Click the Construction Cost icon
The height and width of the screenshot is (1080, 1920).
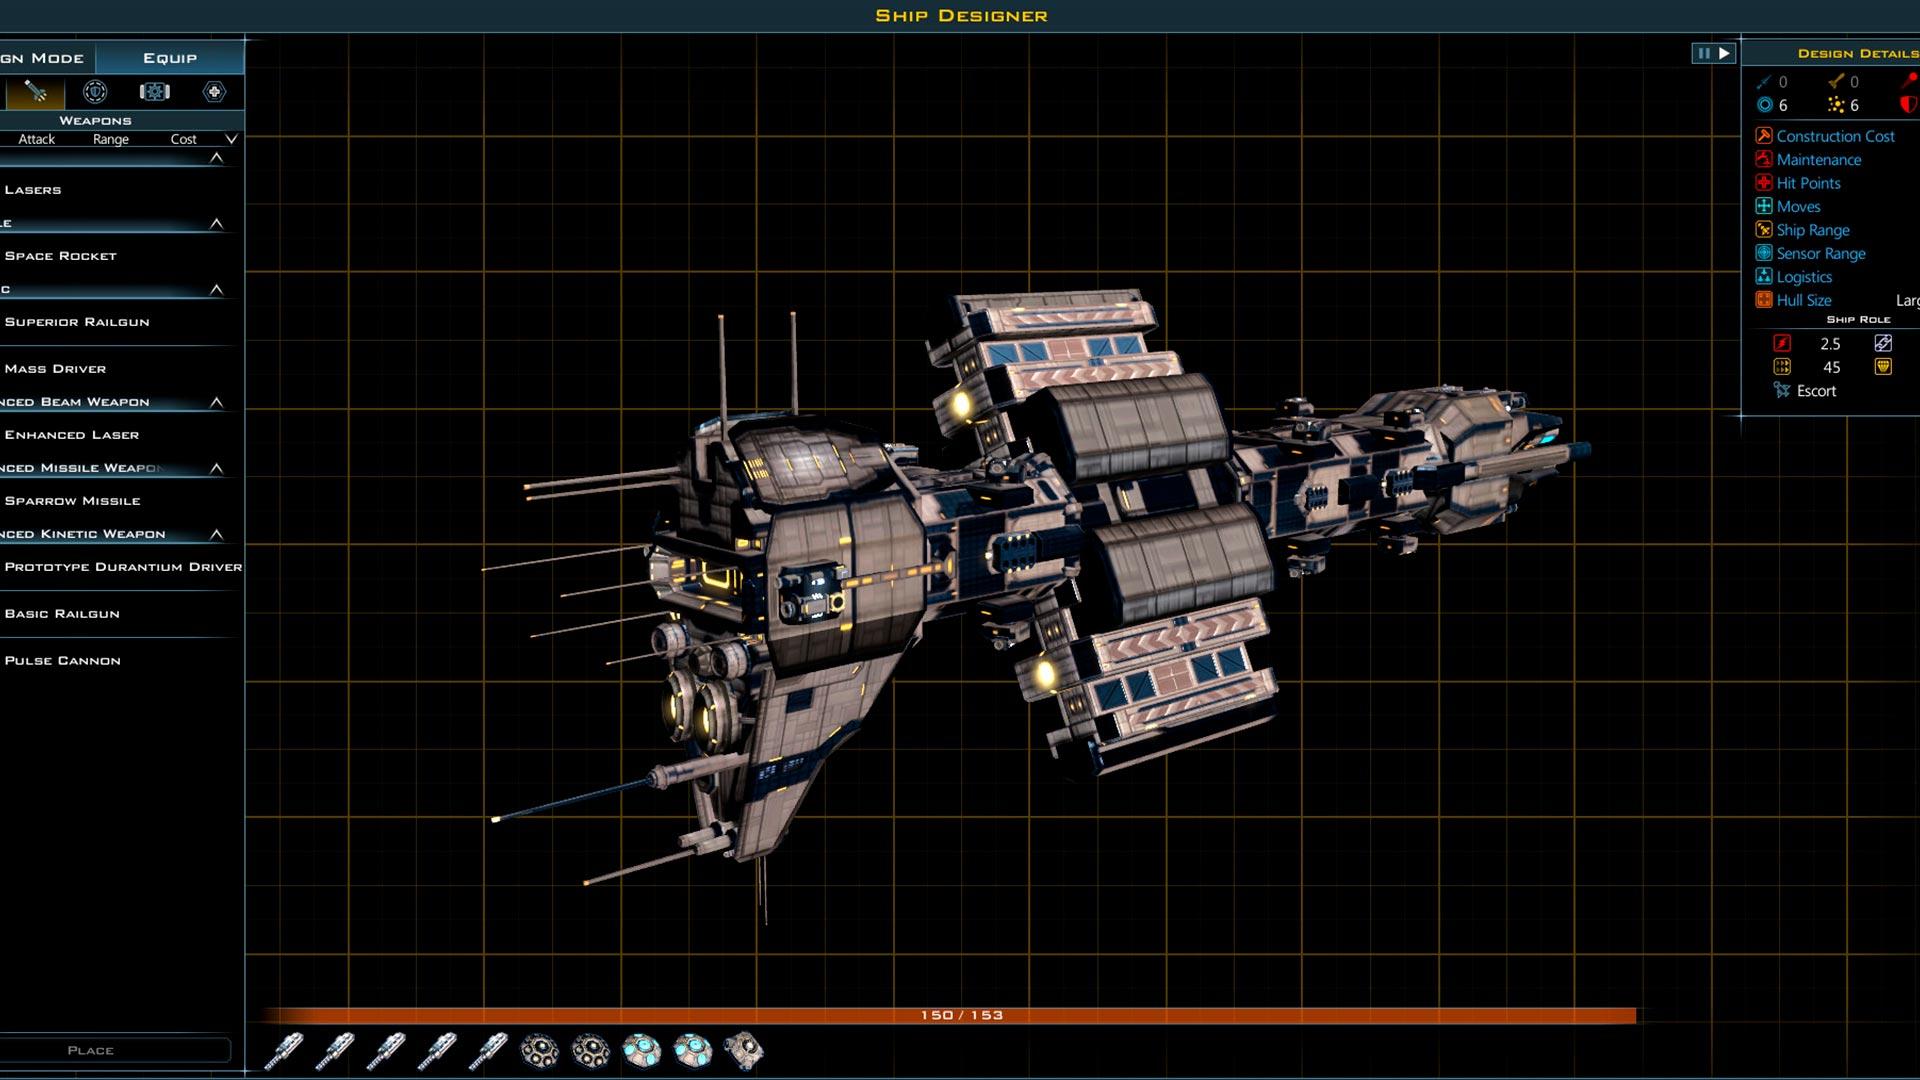1764,136
